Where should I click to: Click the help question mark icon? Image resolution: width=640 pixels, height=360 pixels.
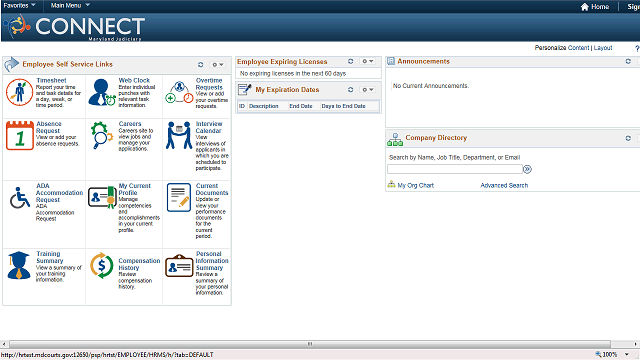coord(637,49)
